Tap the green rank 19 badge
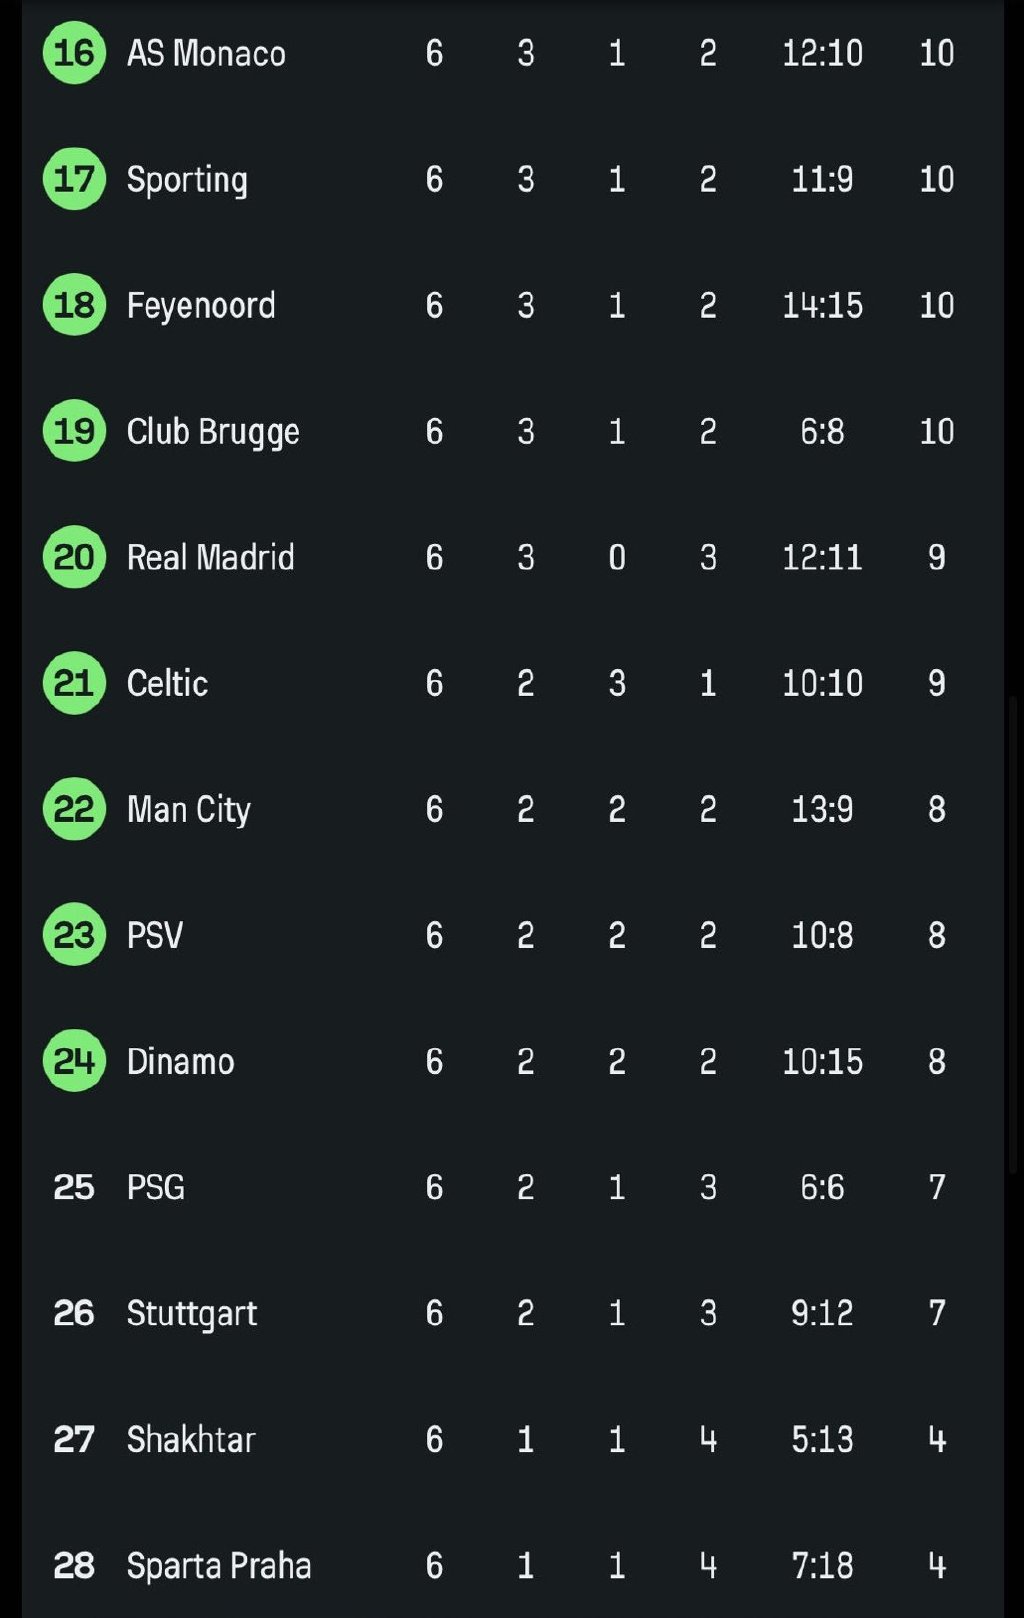 (x=74, y=431)
